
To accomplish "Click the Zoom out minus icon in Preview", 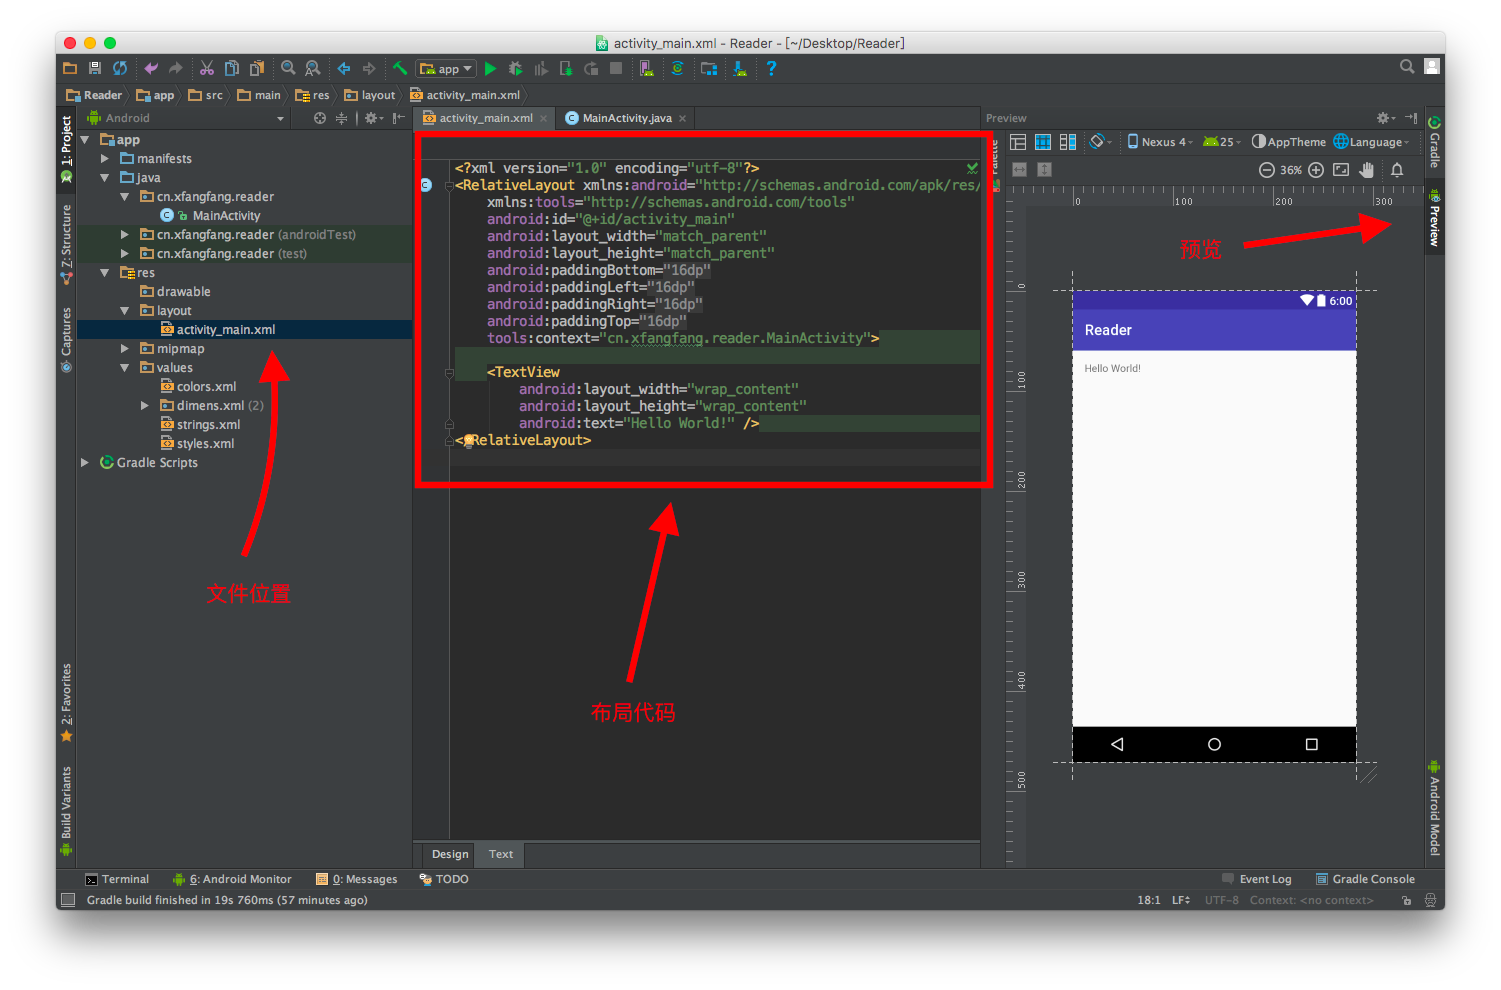I will [1266, 170].
